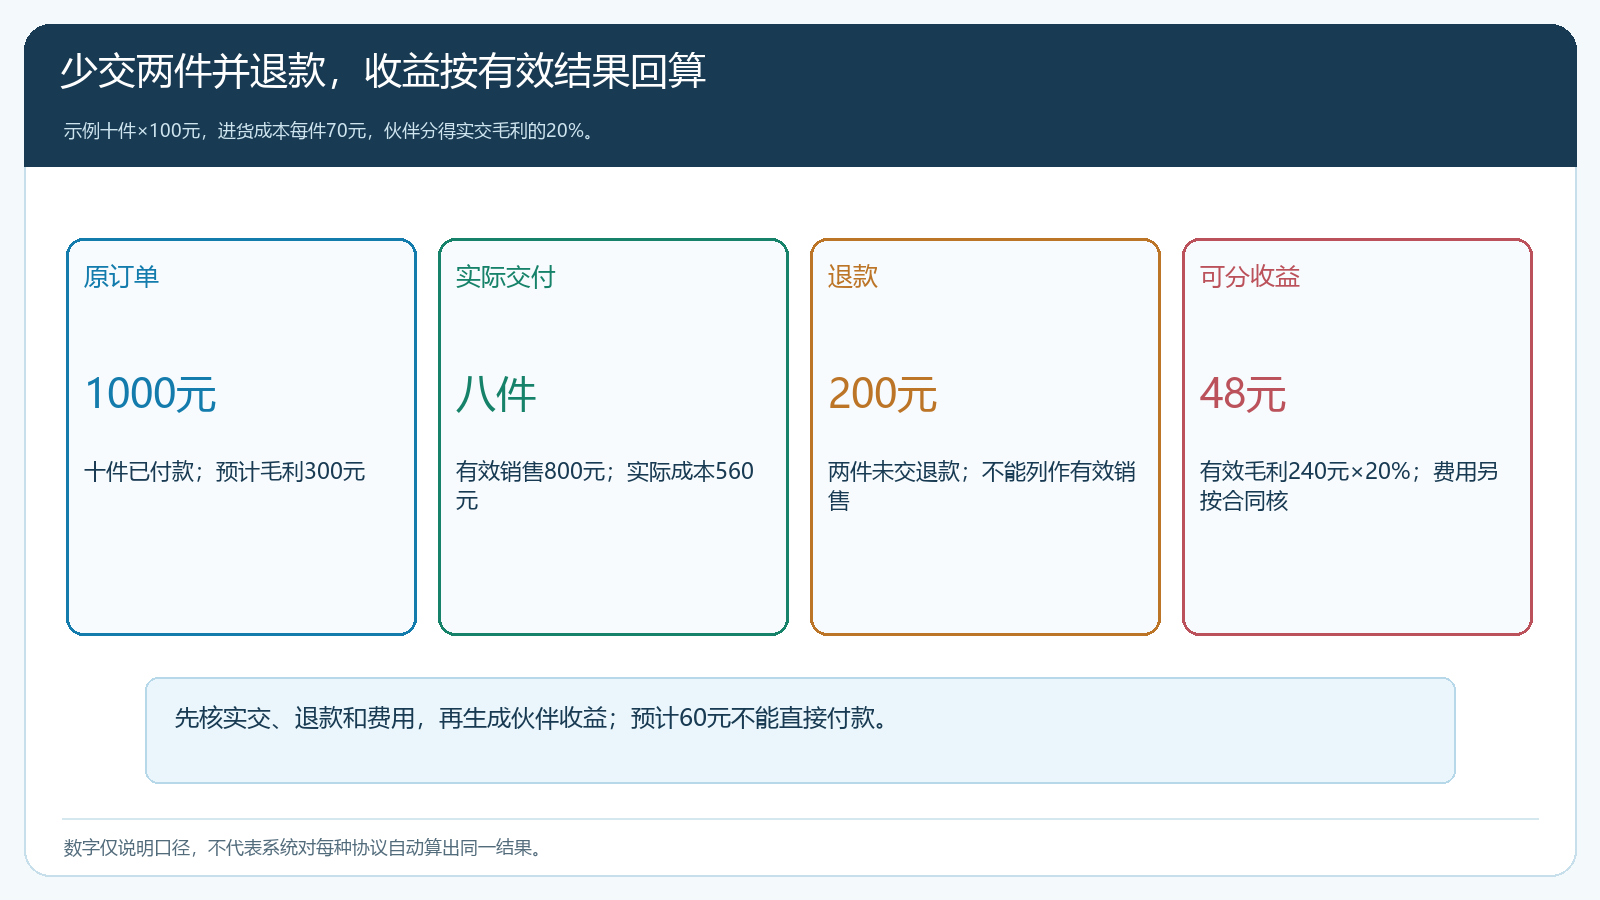Click the slide title 少交两件并退款

coord(194,71)
